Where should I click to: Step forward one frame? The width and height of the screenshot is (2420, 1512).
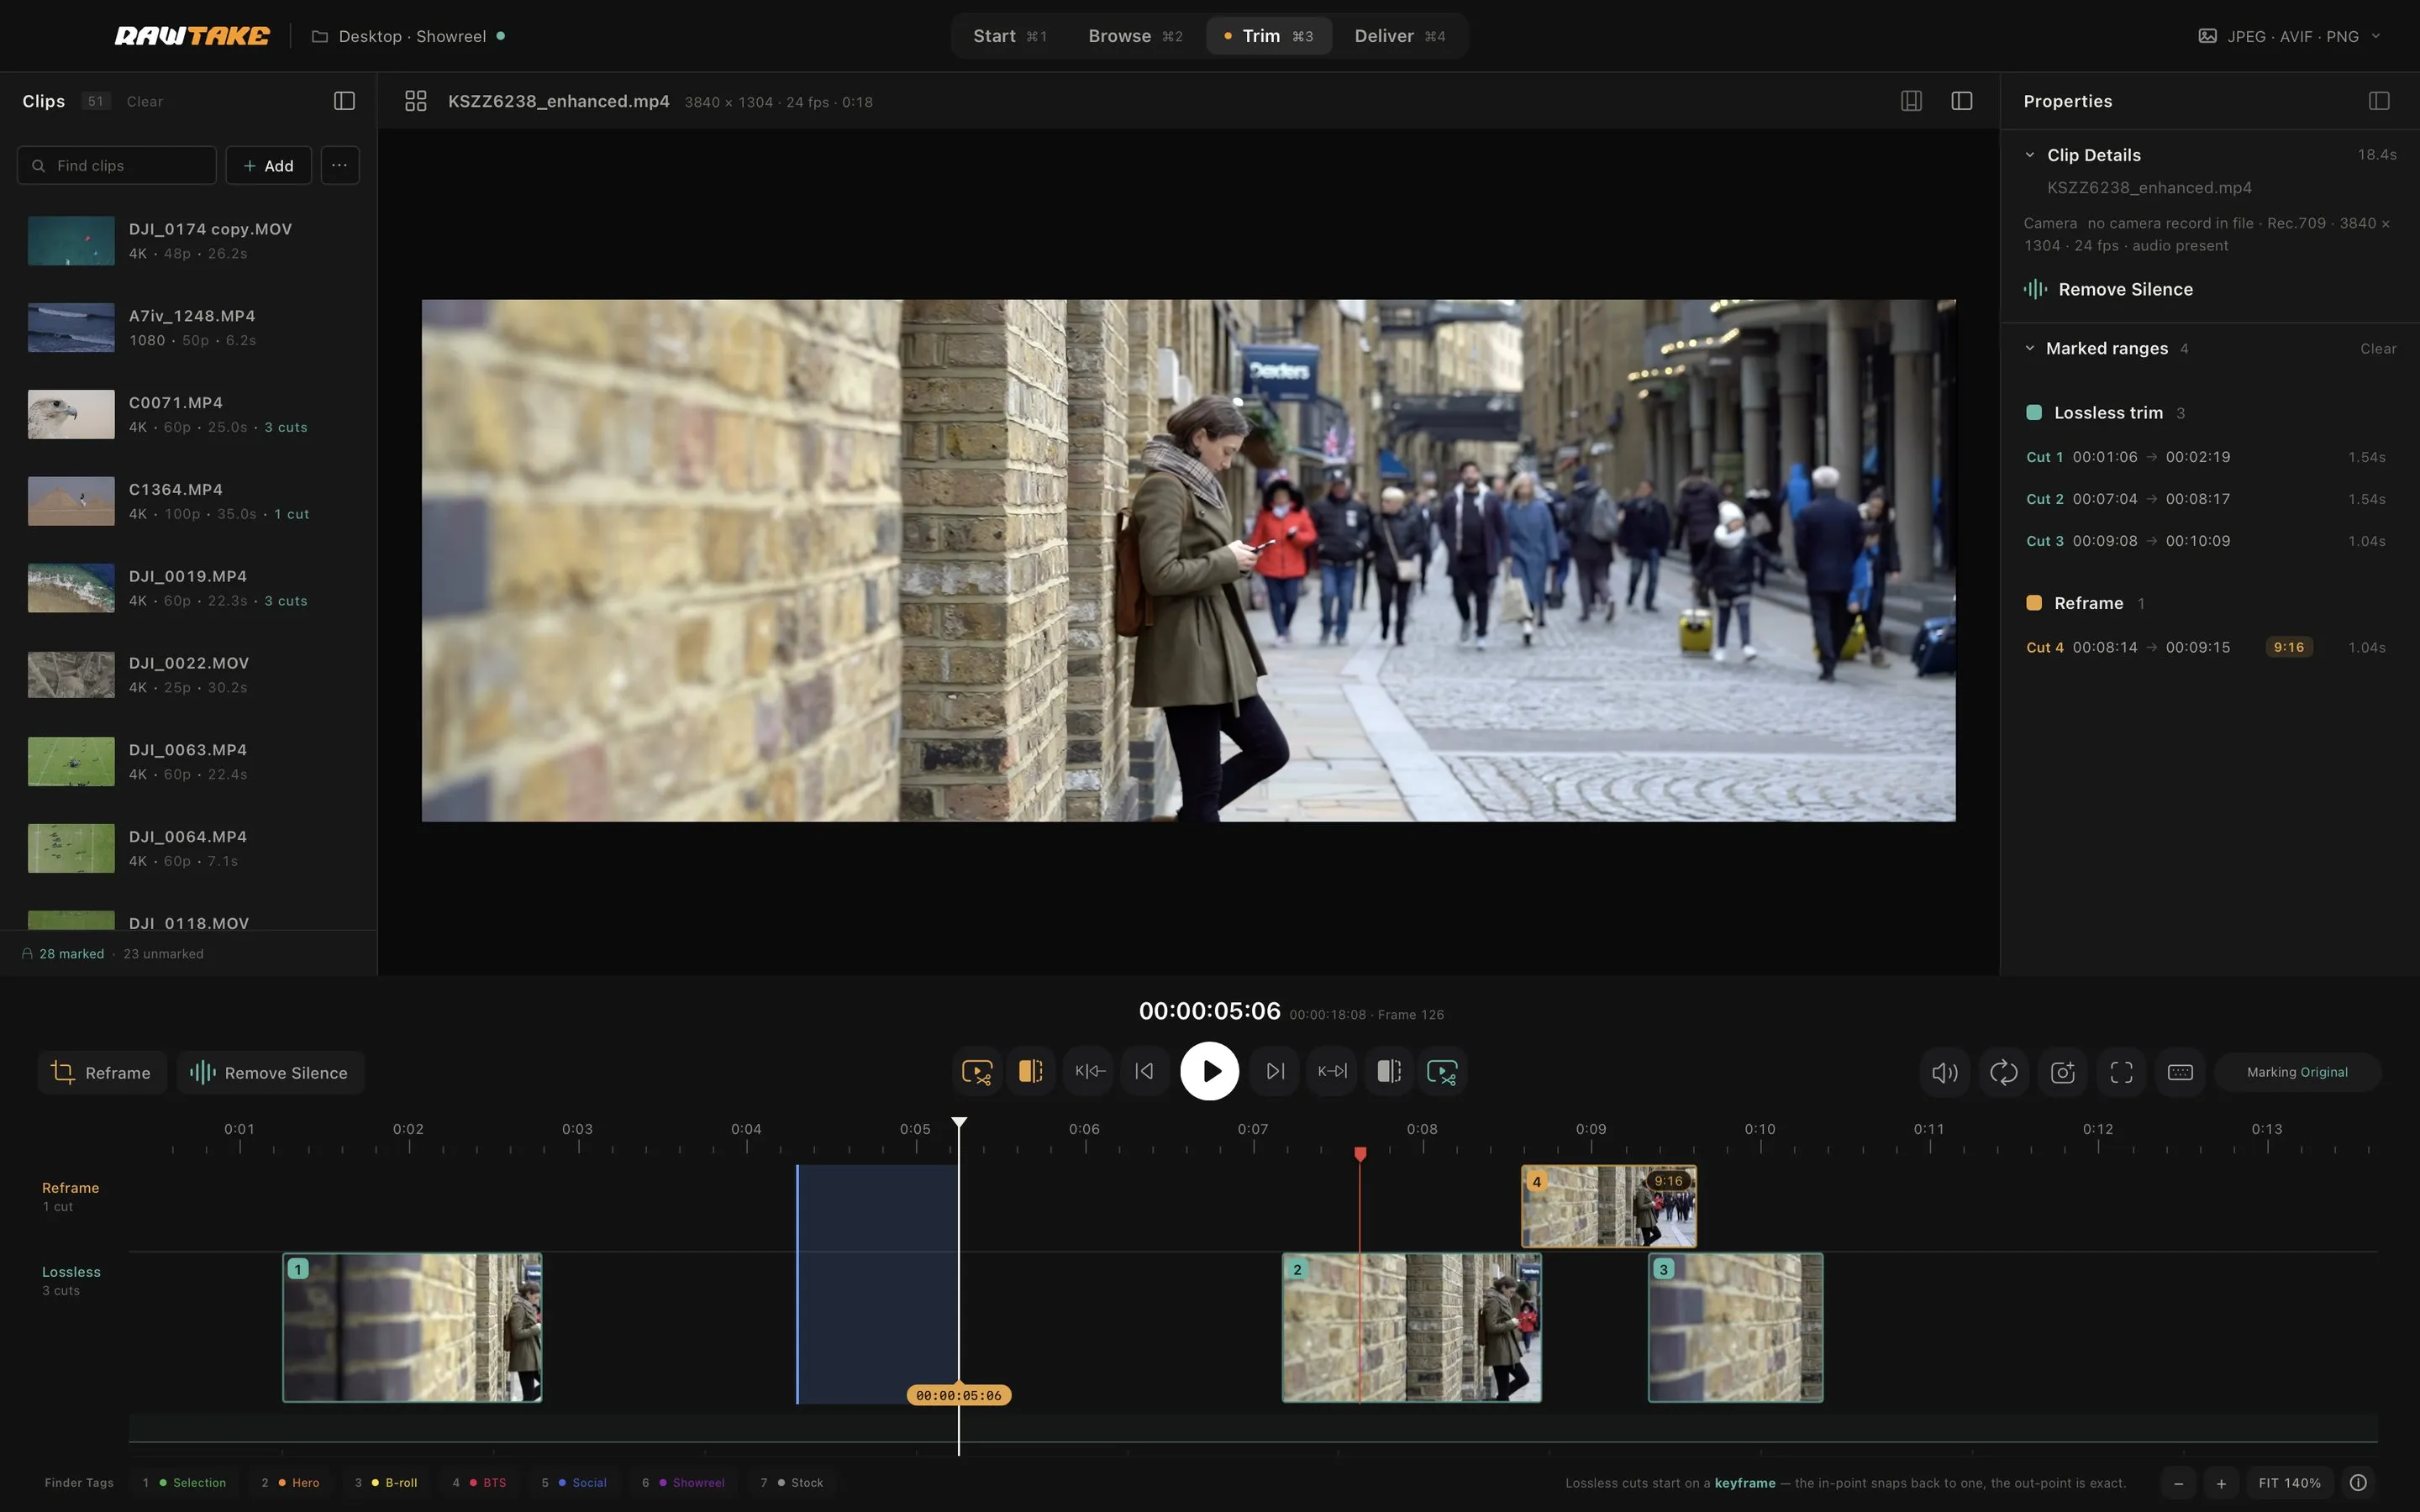tap(1275, 1072)
